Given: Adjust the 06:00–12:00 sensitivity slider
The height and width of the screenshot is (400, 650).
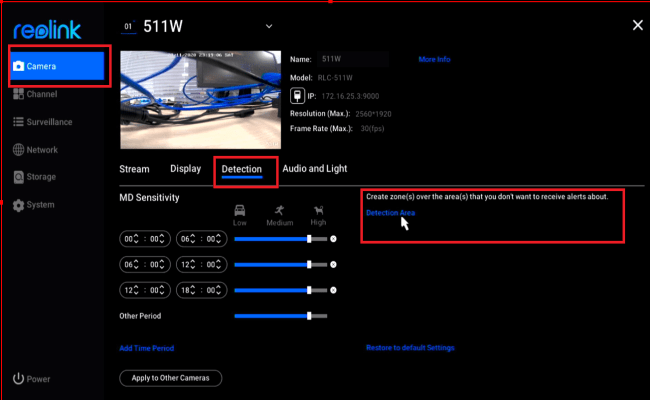Looking at the screenshot, I should (x=281, y=264).
